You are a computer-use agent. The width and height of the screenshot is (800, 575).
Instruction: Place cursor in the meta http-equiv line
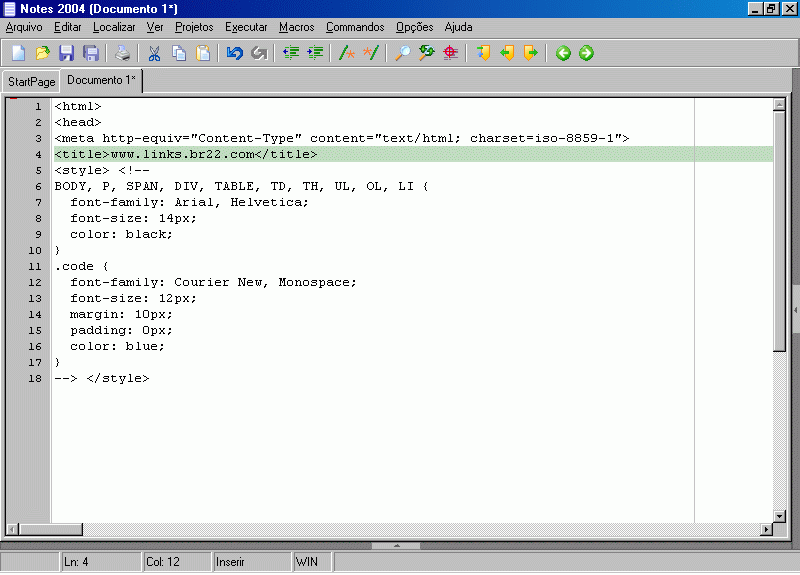tap(342, 138)
